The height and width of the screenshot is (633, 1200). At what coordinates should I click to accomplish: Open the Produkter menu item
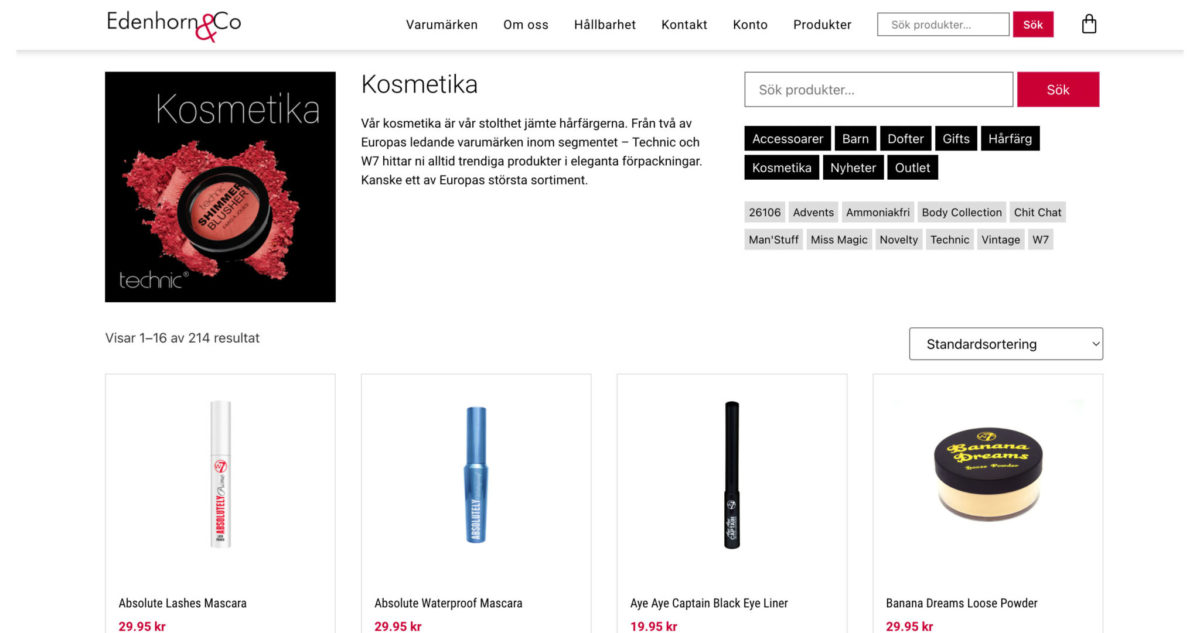[x=822, y=25]
